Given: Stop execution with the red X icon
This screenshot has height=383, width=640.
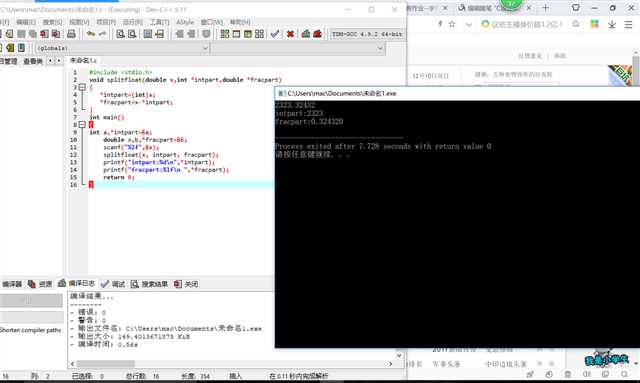Looking at the screenshot, I should [x=290, y=34].
